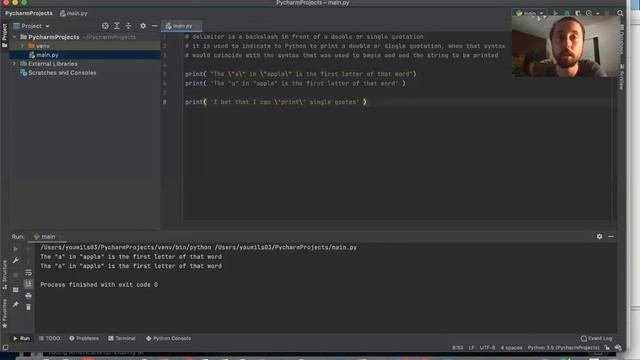Open the Python Console tool window
The image size is (640, 360).
168,338
